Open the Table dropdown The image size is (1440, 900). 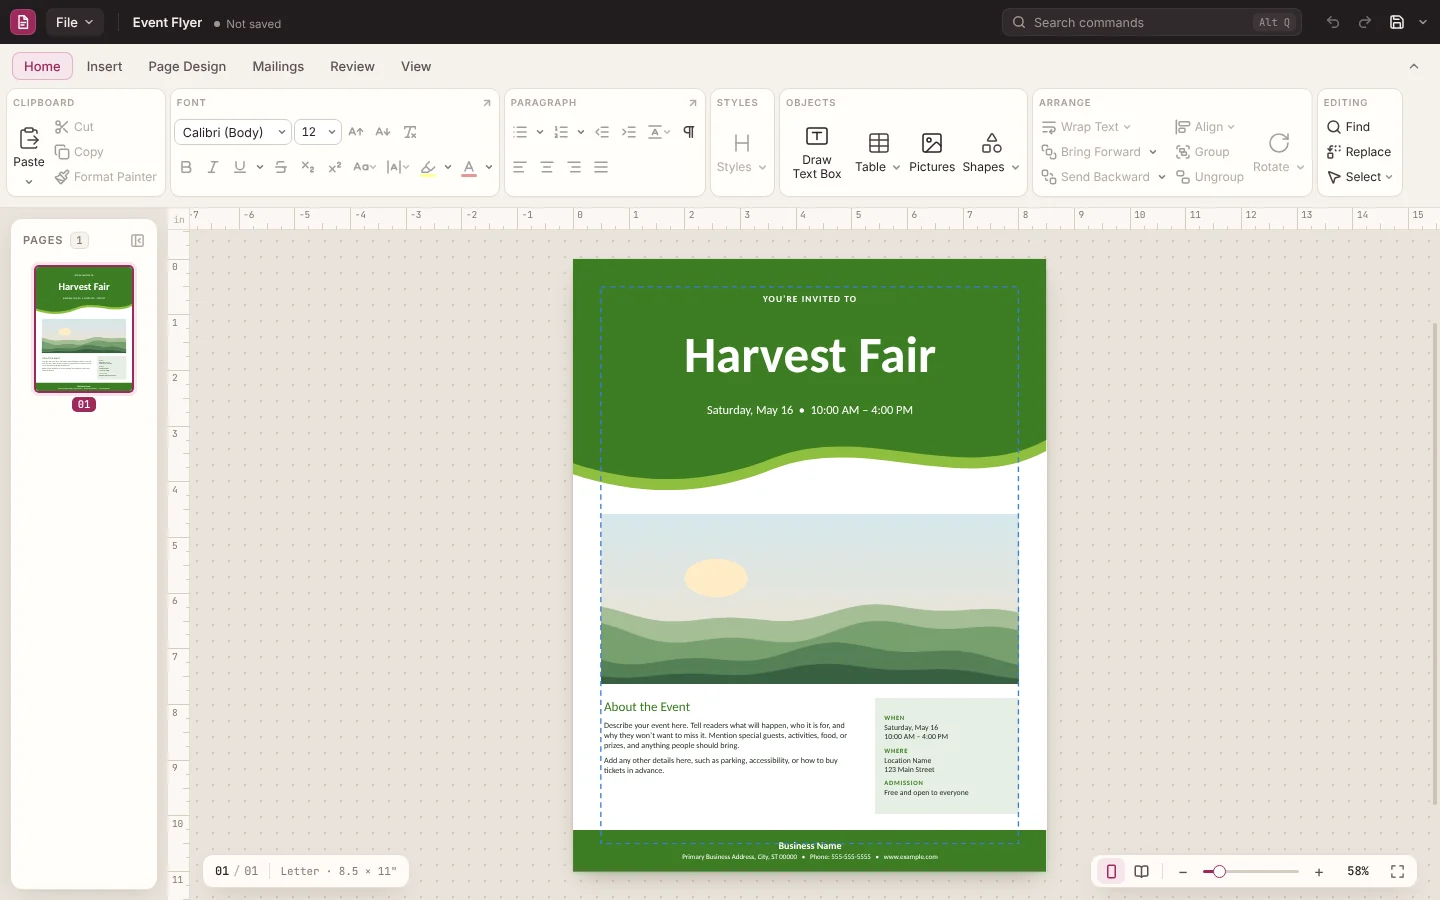878,153
